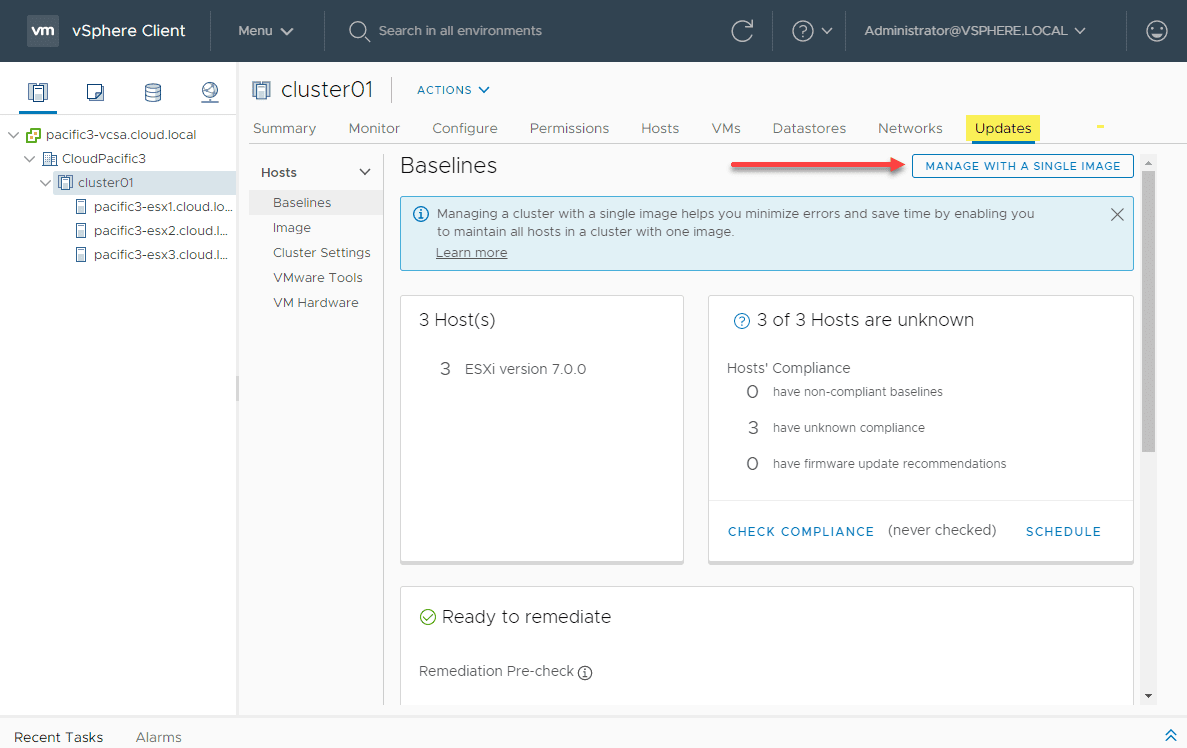Collapse cluster01 in the inventory tree
Viewport: 1187px width, 748px height.
point(45,182)
